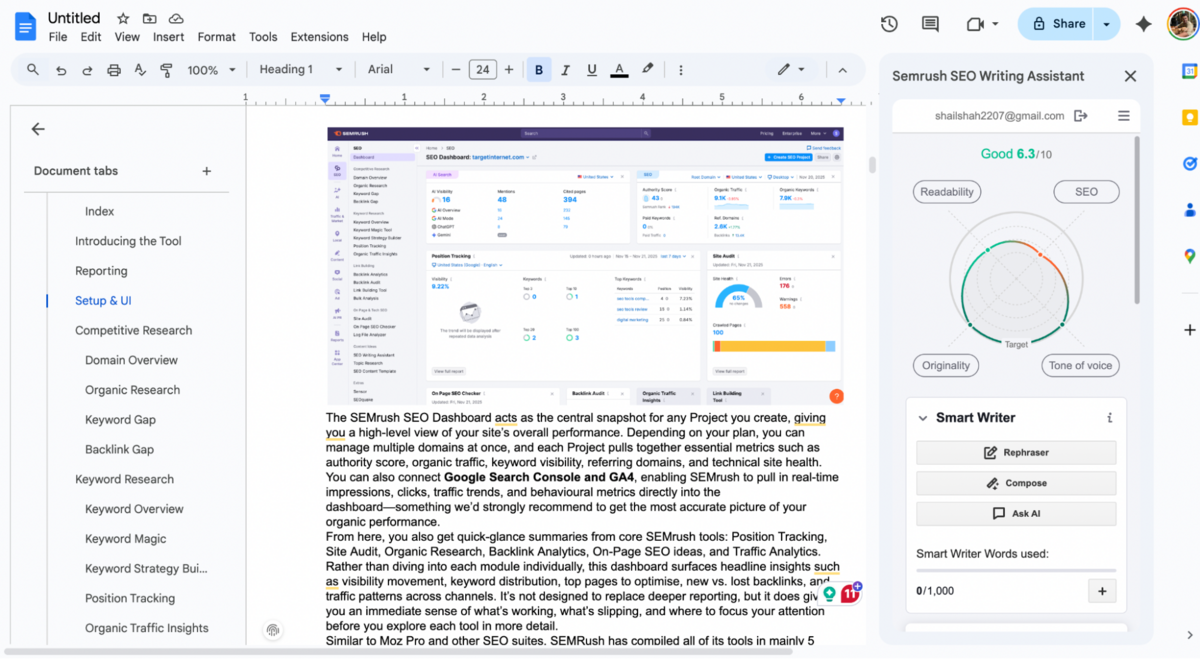The image size is (1200, 659).
Task: Print the document
Action: pos(114,70)
